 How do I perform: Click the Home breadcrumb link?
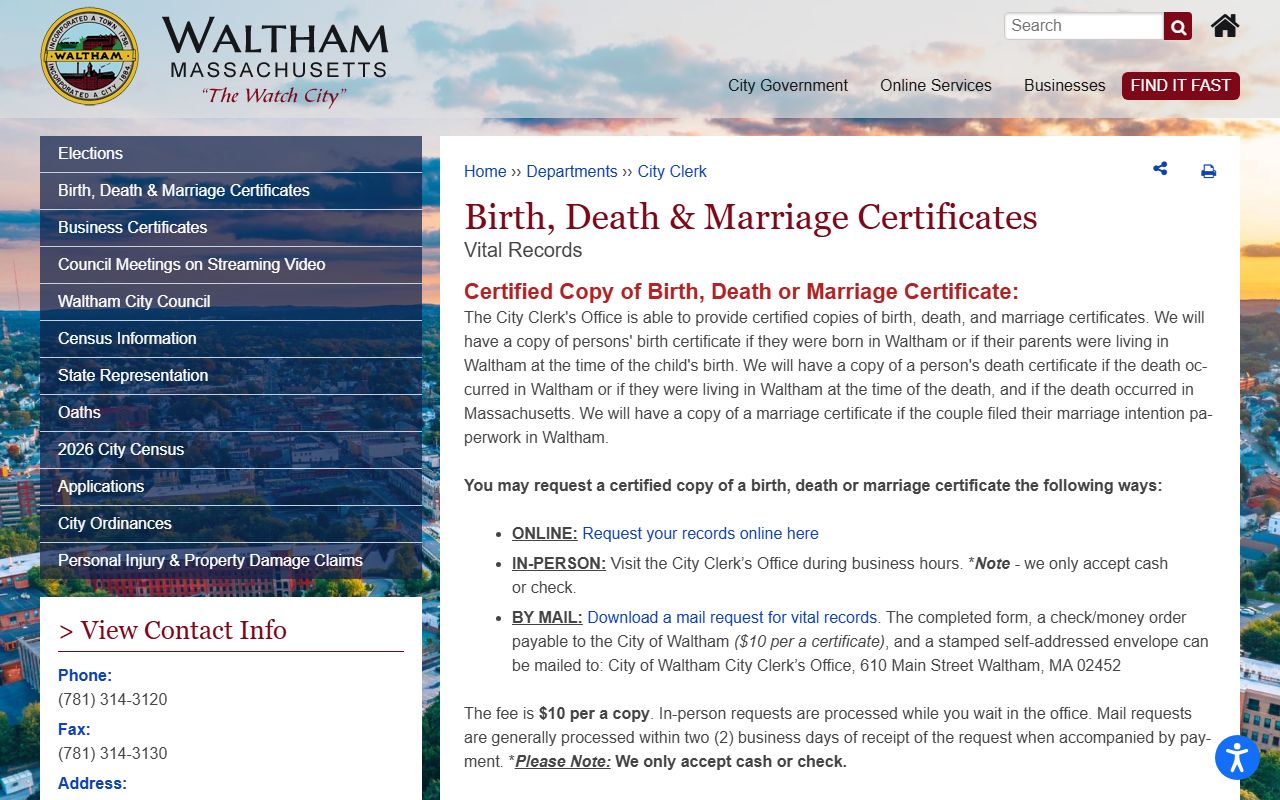485,171
